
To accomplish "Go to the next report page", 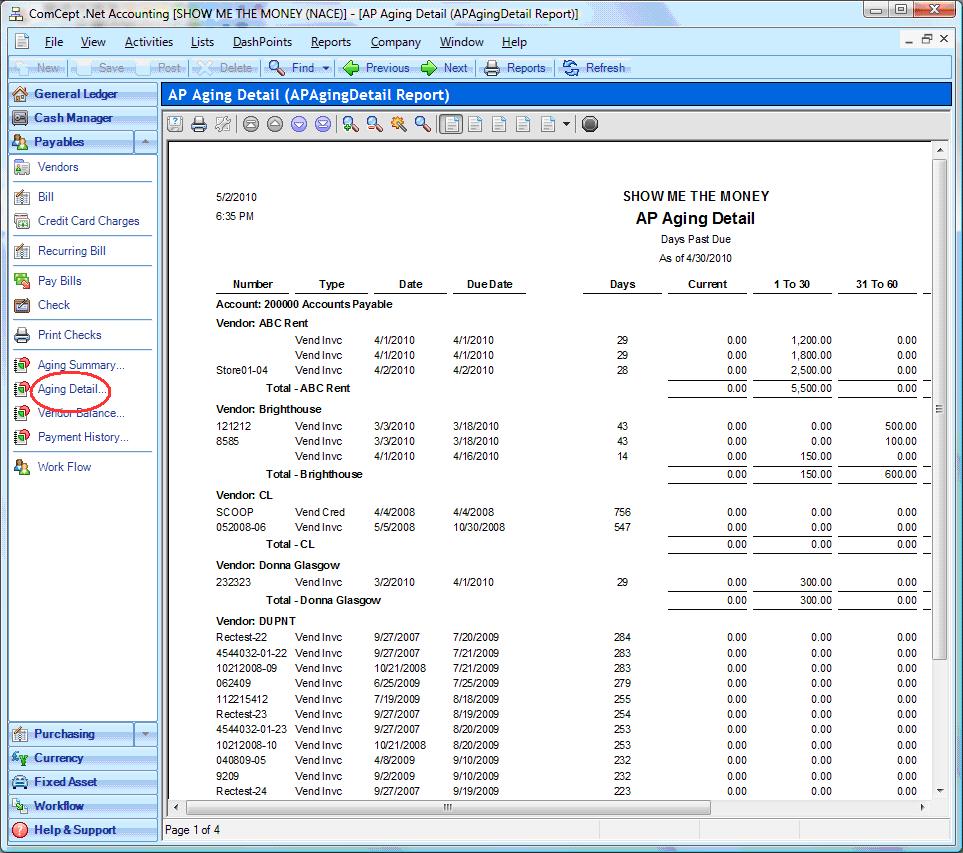I will coord(298,124).
